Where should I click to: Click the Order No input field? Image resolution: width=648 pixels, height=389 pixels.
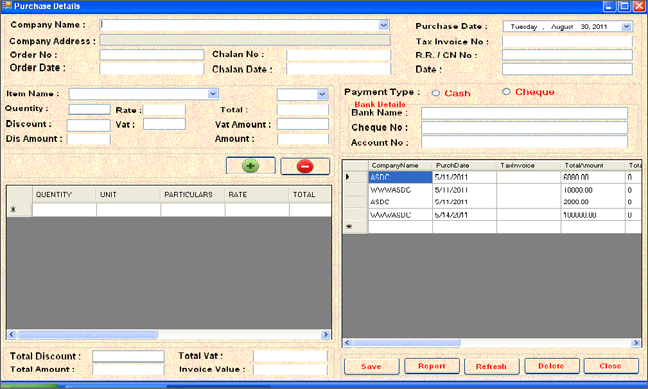click(x=152, y=55)
